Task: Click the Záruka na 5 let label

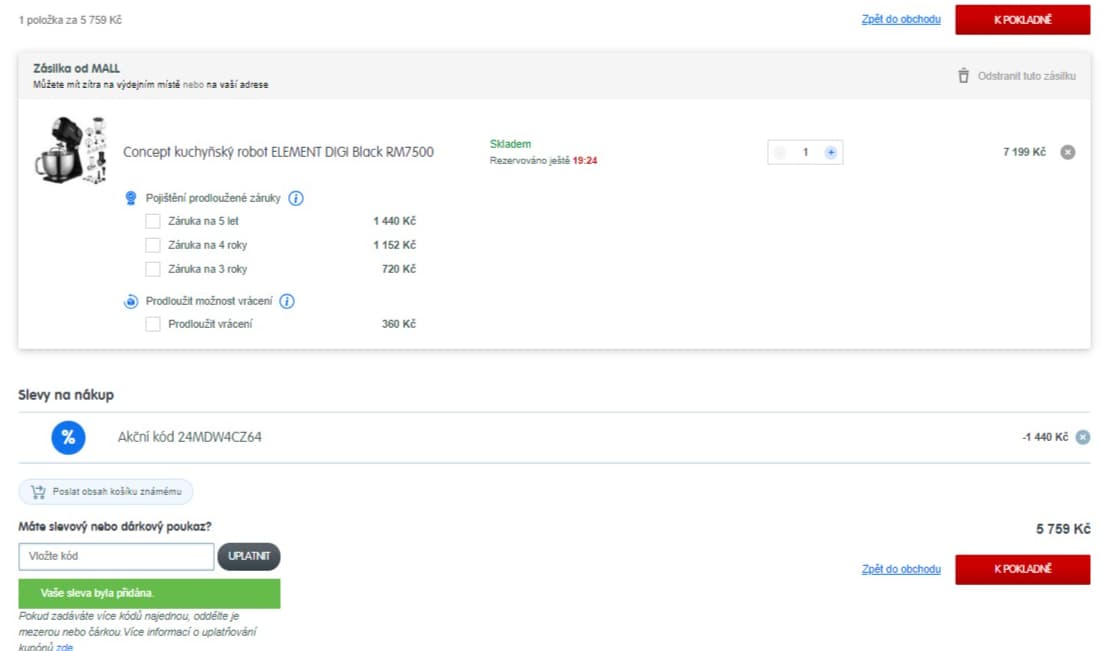Action: point(203,221)
